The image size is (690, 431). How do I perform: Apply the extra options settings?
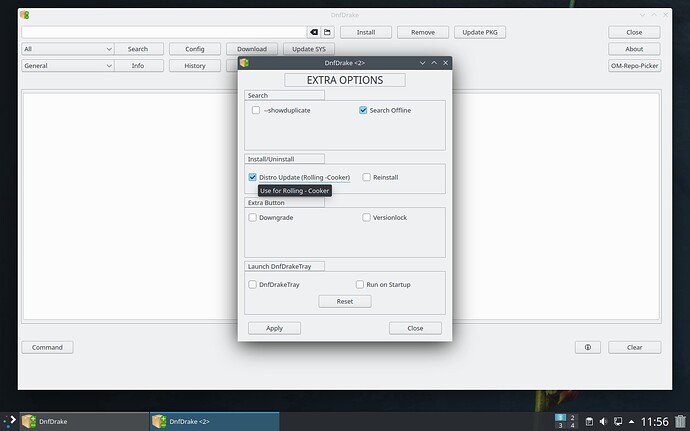pyautogui.click(x=274, y=328)
